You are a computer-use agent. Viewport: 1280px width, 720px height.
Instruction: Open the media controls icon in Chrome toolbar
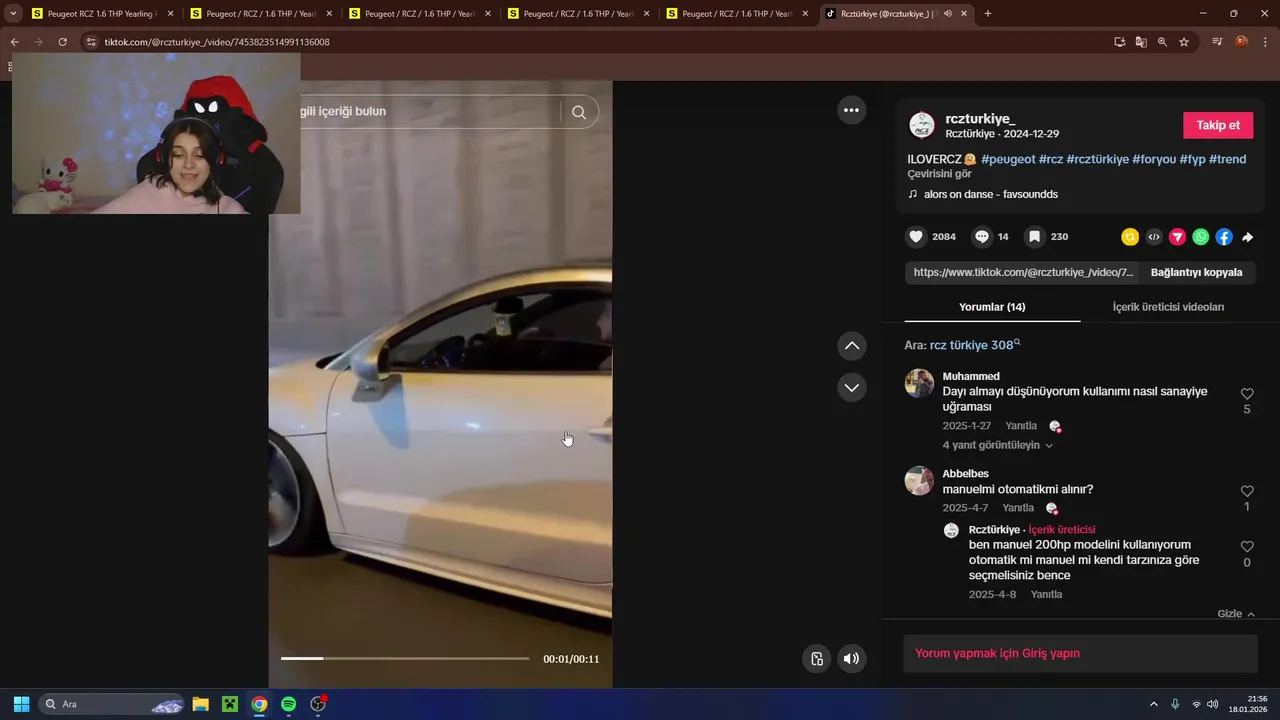pos(1217,42)
